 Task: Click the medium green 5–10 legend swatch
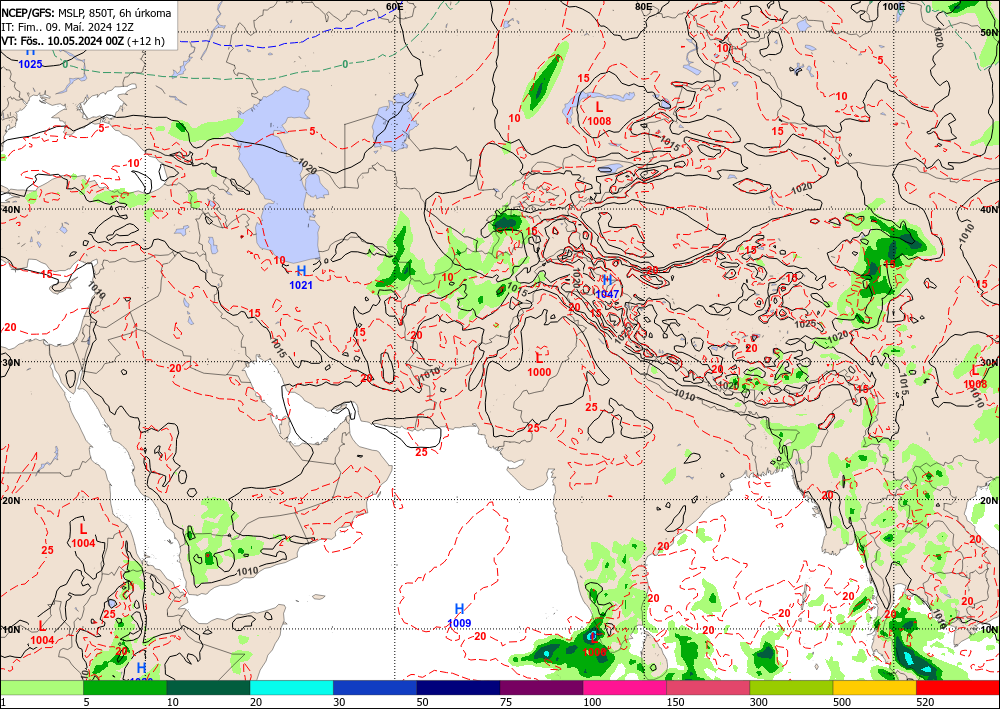tap(125, 688)
